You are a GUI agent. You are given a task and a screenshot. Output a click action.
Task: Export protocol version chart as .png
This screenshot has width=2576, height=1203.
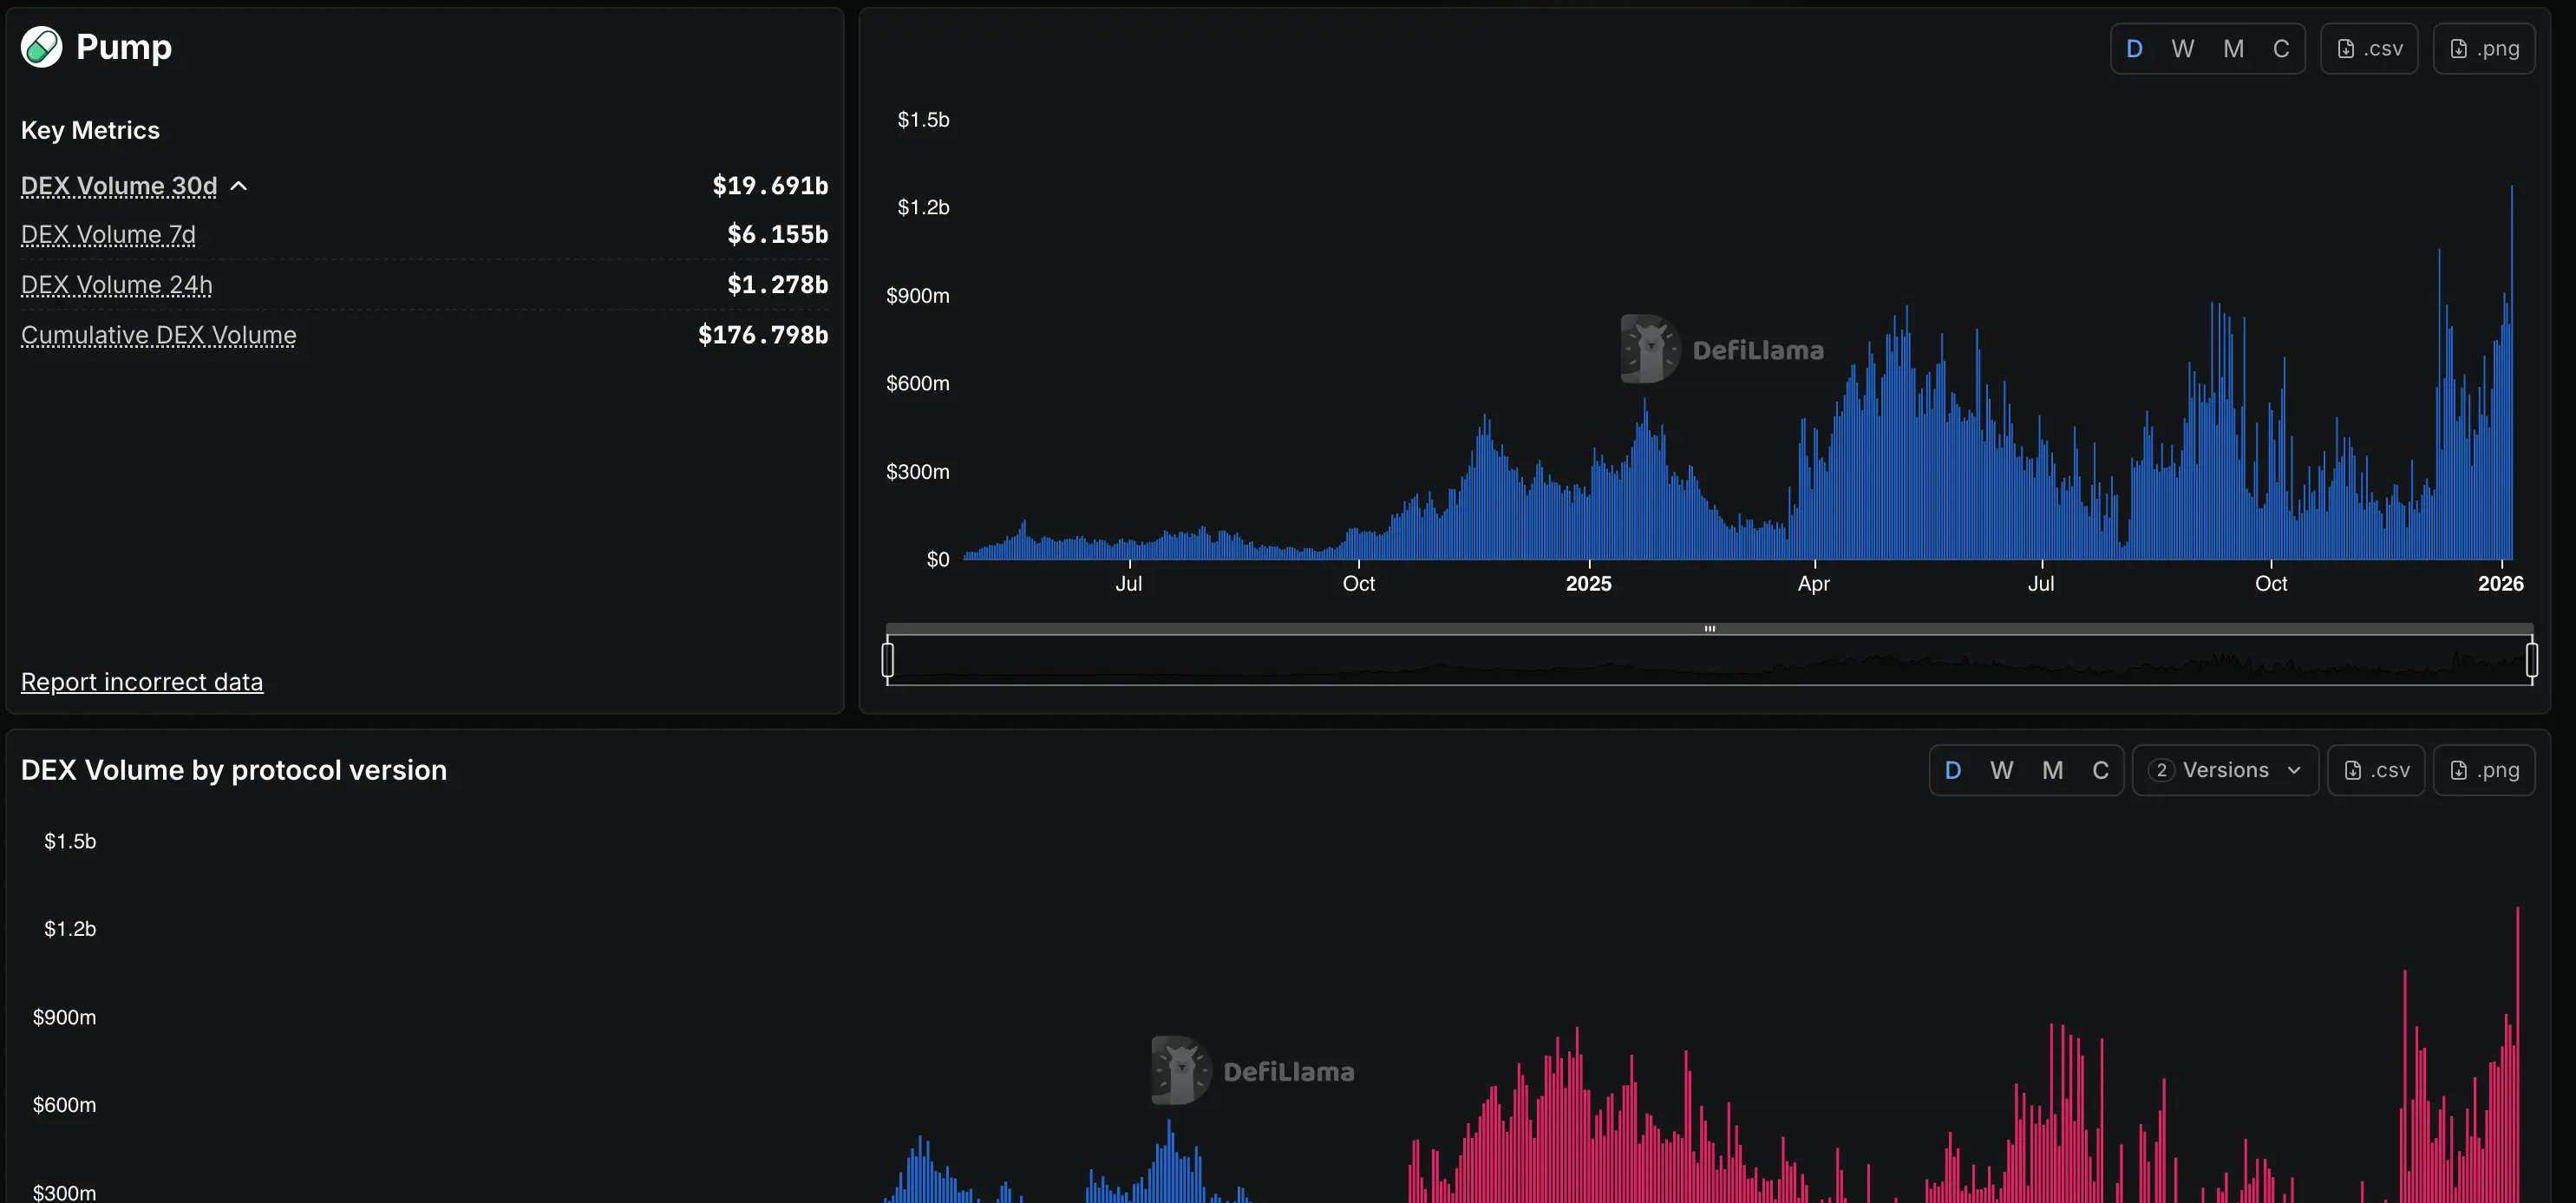(x=2483, y=770)
